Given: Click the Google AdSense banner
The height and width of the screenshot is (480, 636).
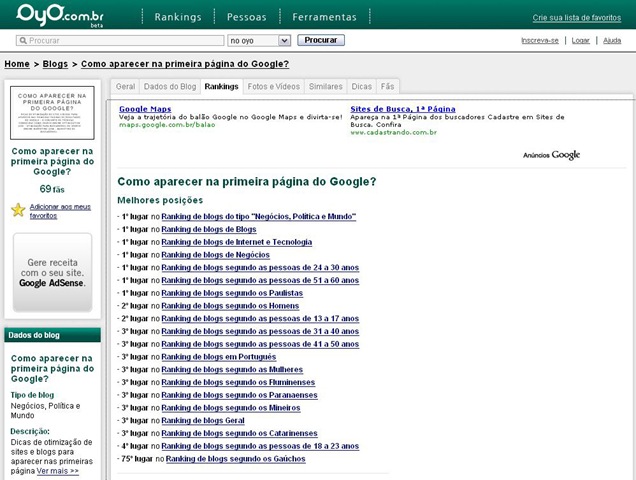Looking at the screenshot, I should click(x=52, y=272).
